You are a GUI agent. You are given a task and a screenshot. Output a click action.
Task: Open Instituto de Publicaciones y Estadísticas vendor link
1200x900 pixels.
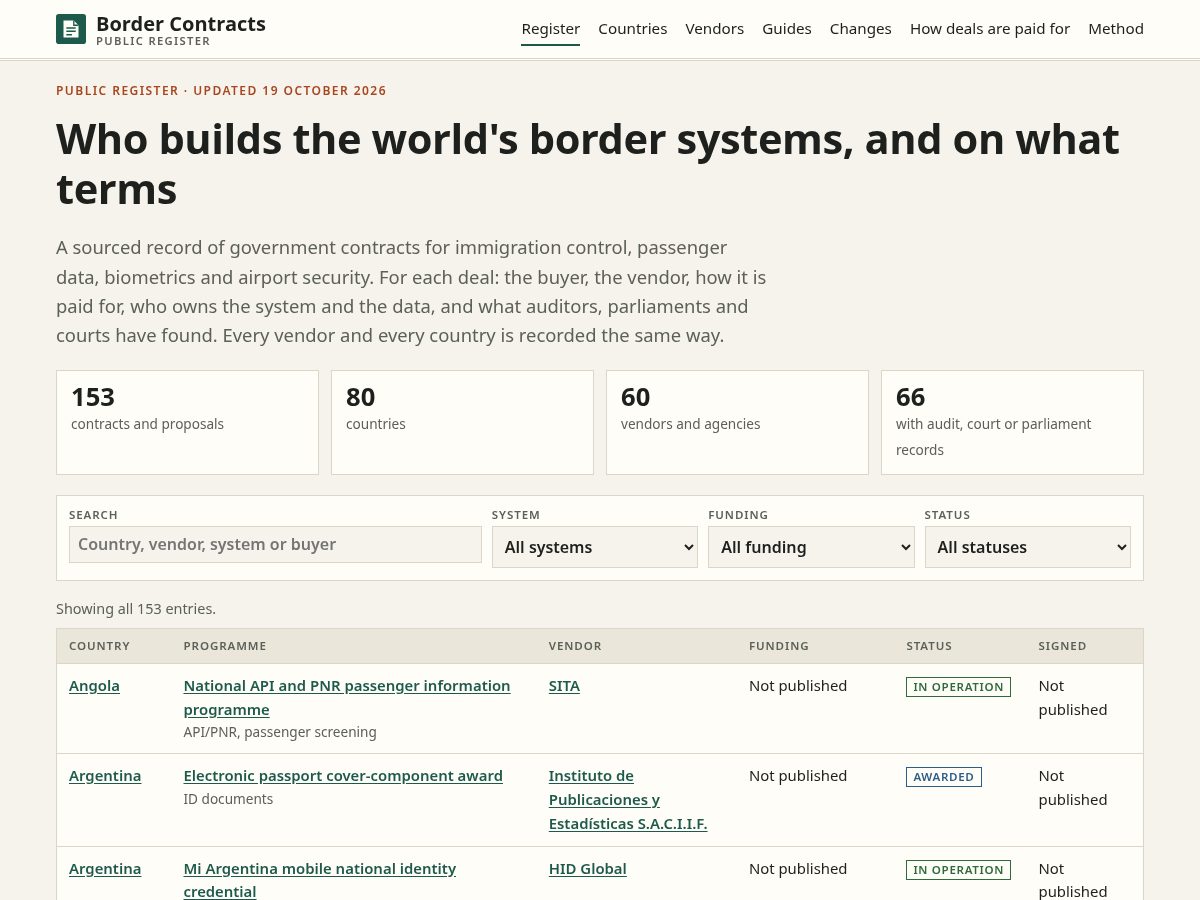628,800
